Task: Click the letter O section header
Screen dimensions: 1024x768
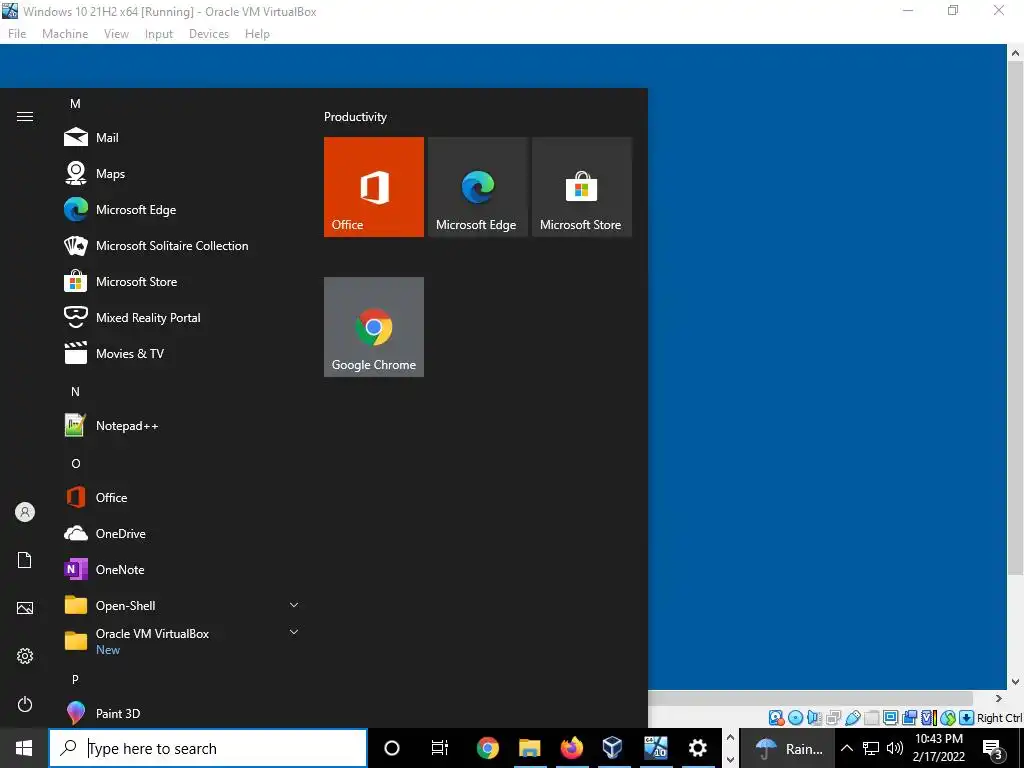Action: 76,464
